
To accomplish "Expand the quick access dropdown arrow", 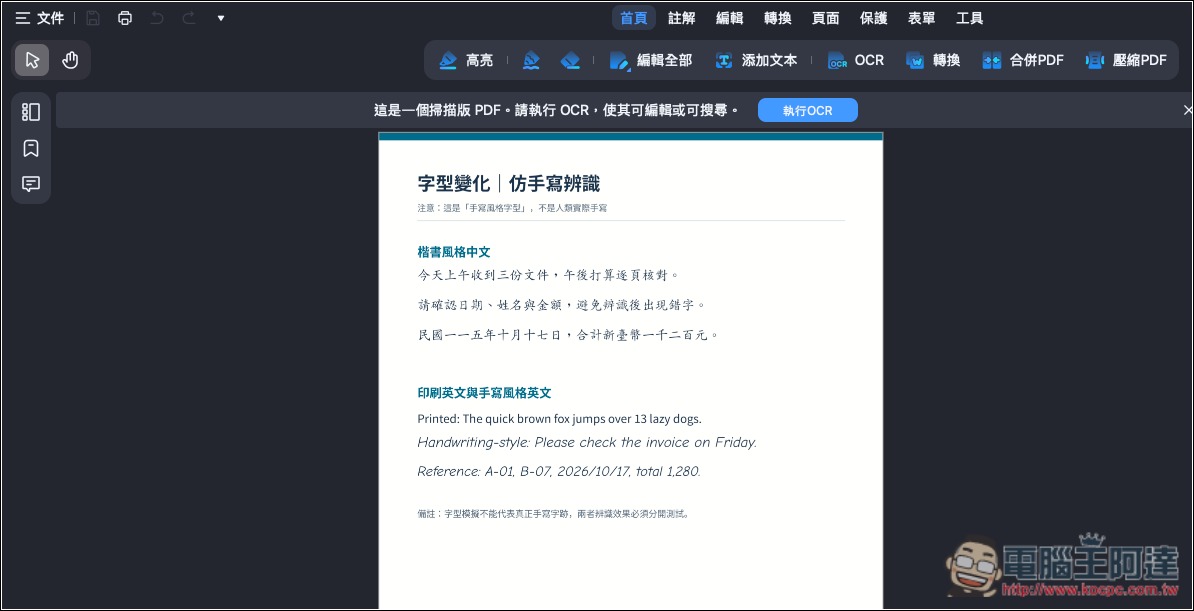I will [x=221, y=18].
